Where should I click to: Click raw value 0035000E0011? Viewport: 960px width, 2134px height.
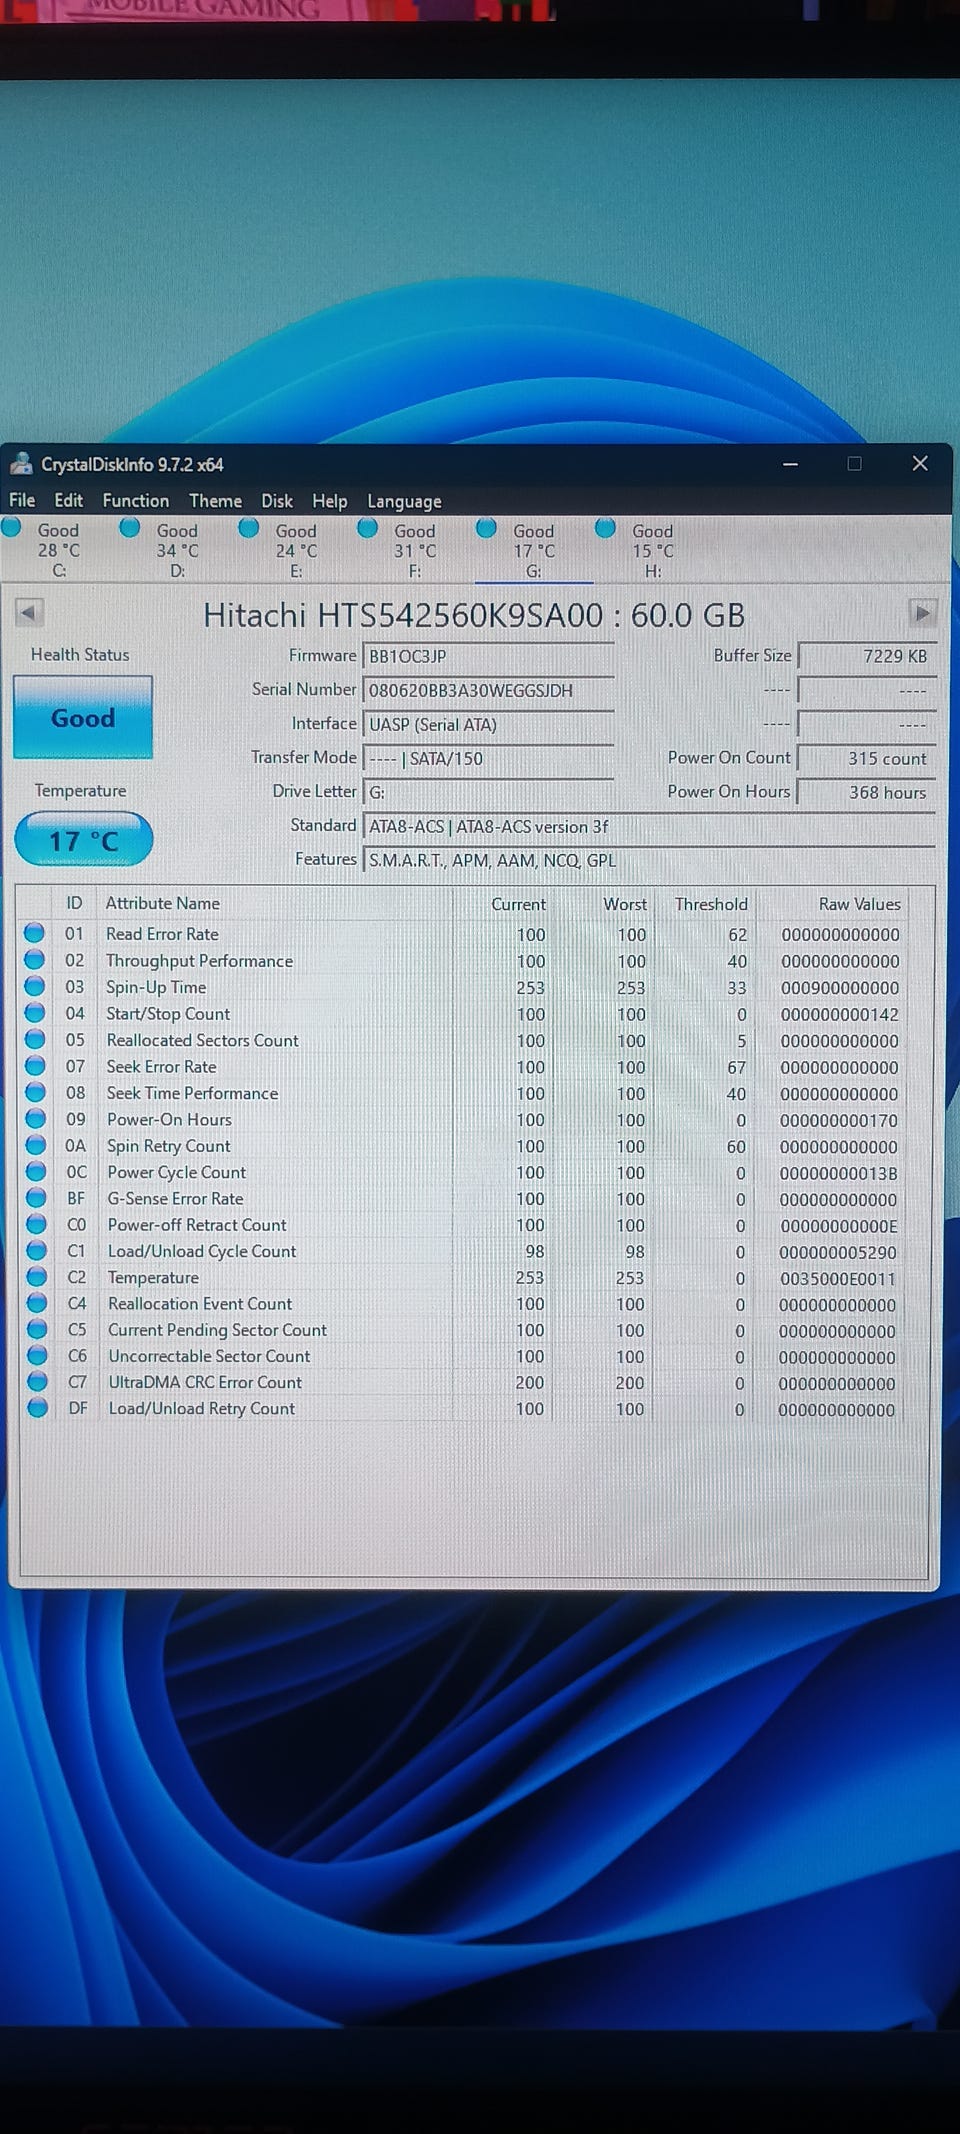pos(838,1279)
